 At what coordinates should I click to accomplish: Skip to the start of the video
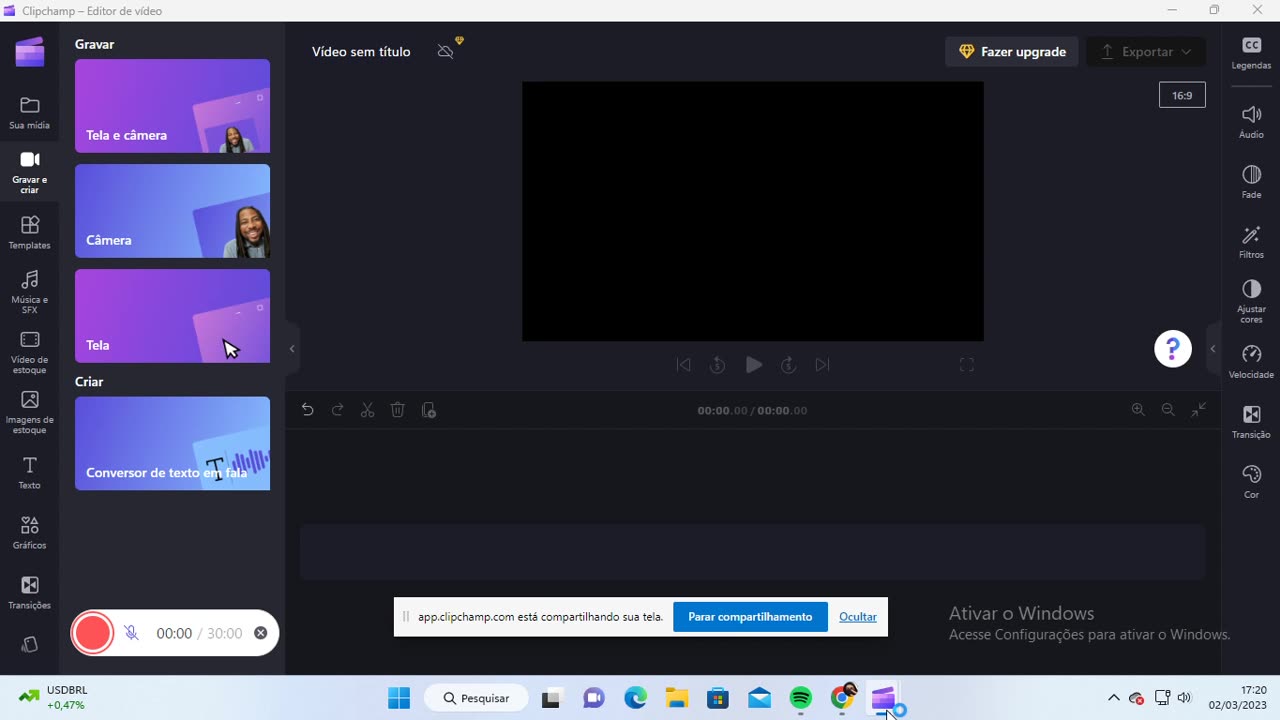(684, 365)
